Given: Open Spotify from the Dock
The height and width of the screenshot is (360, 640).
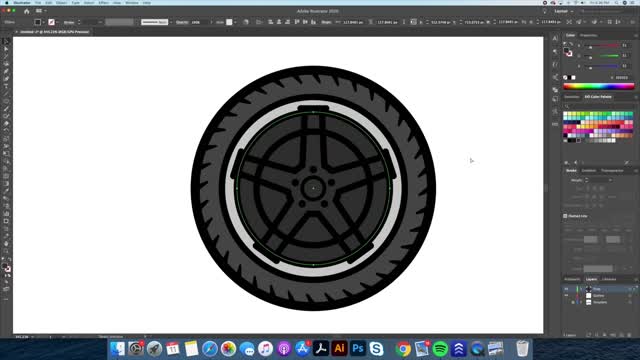Looking at the screenshot, I should [x=440, y=349].
